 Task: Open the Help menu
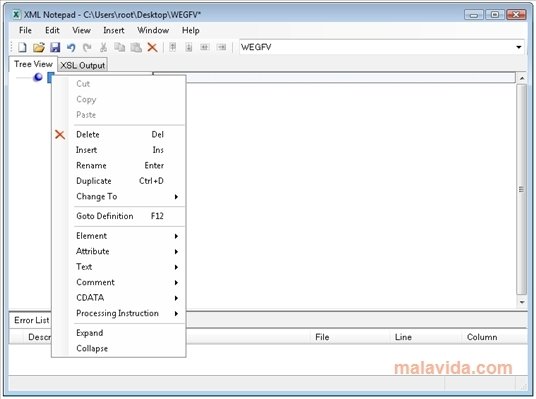pos(190,30)
